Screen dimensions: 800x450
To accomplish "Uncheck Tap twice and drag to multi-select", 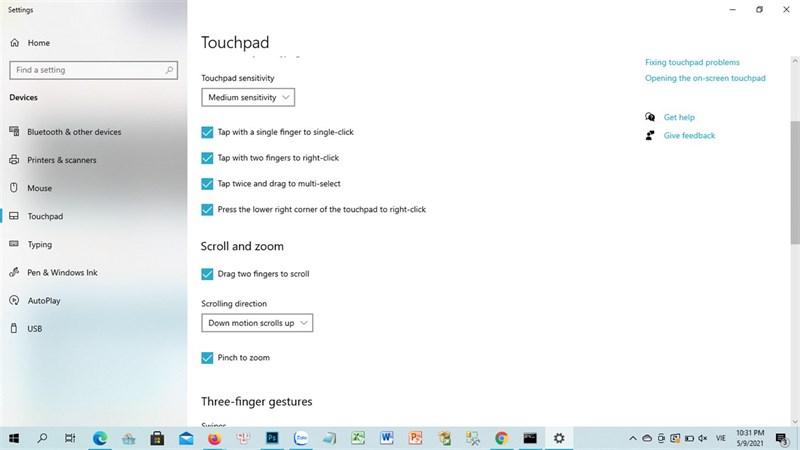I will coord(207,184).
